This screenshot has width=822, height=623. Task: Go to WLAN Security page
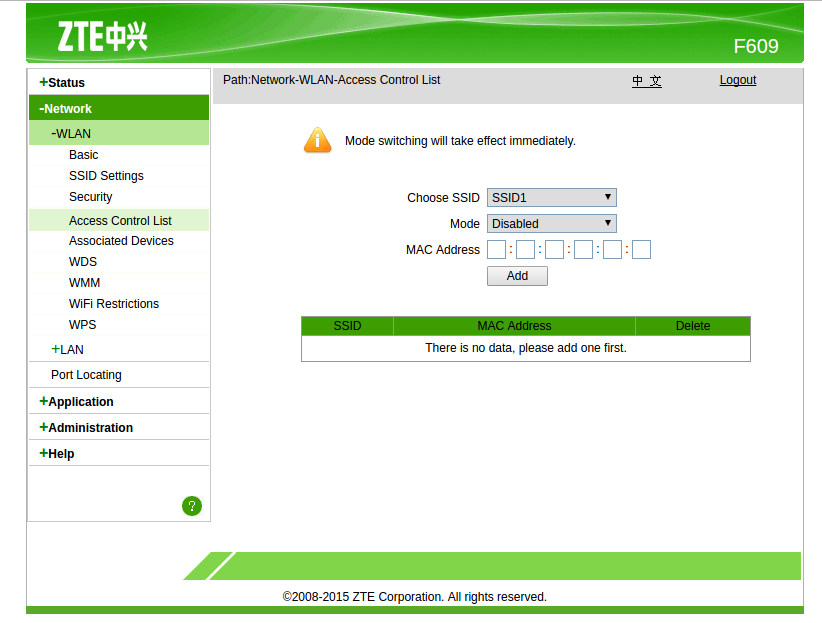[x=90, y=197]
